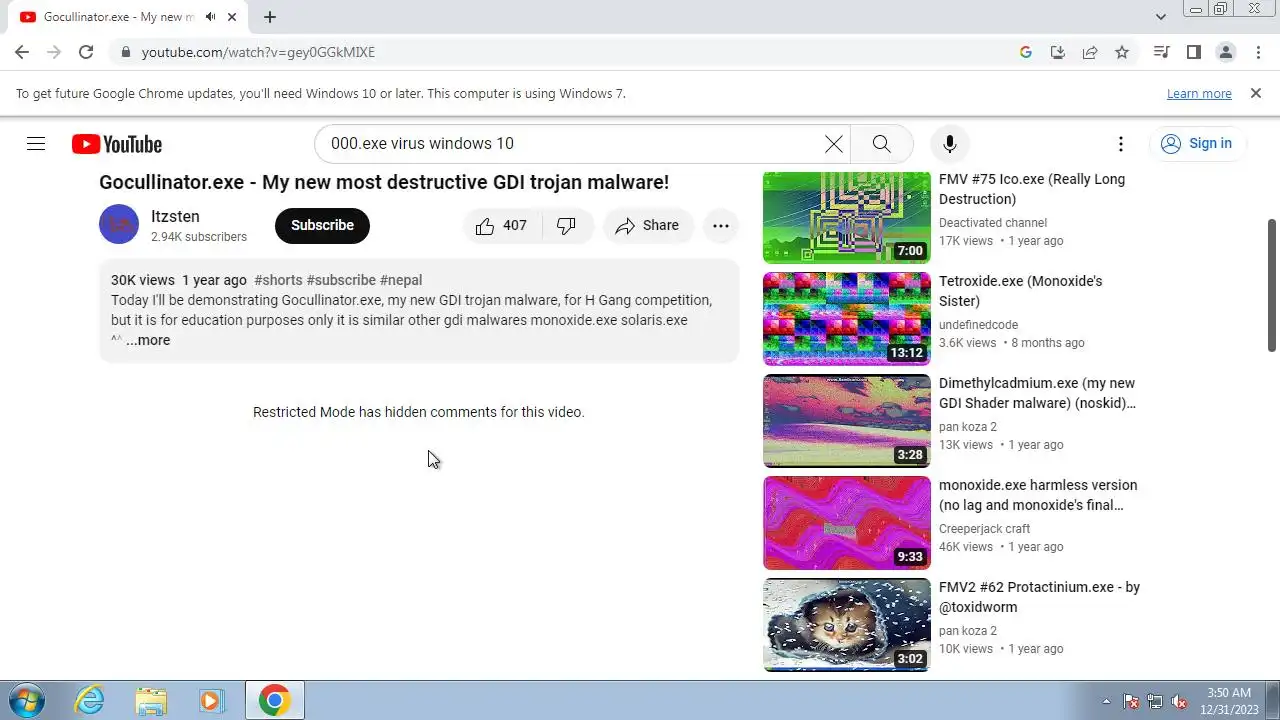Open Chrome media control button
Viewport: 1280px width, 720px height.
(1161, 52)
